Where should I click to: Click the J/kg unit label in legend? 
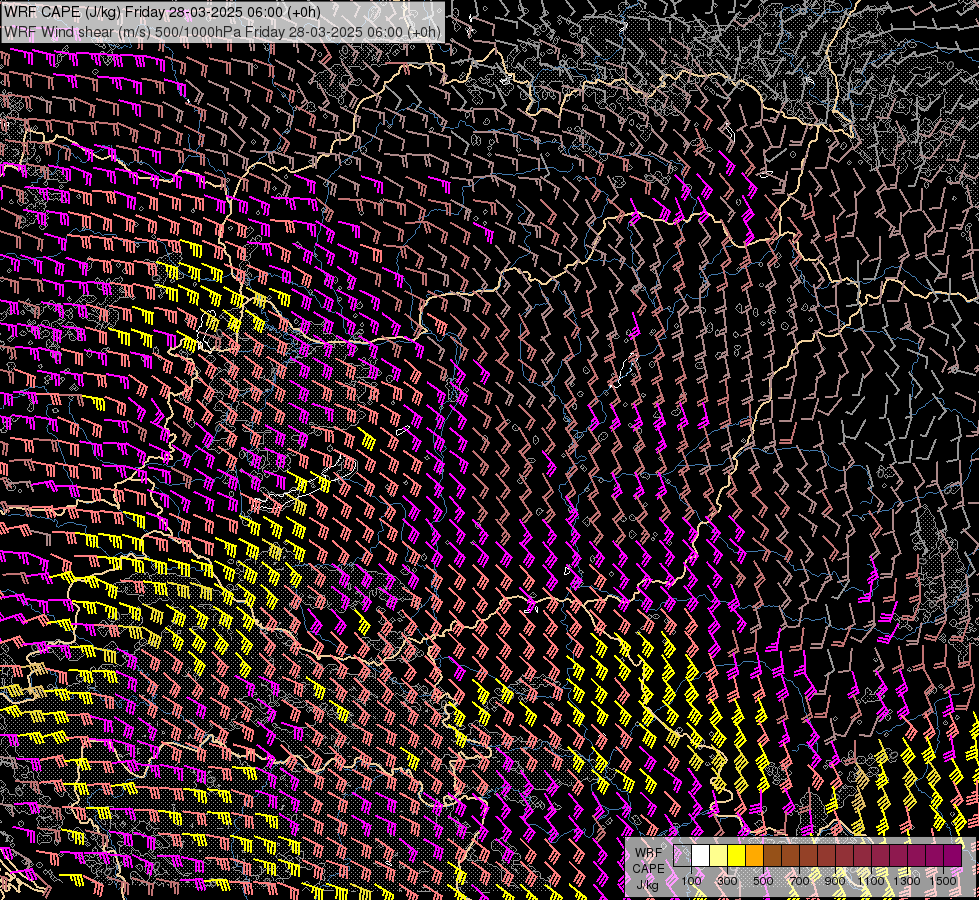[648, 885]
